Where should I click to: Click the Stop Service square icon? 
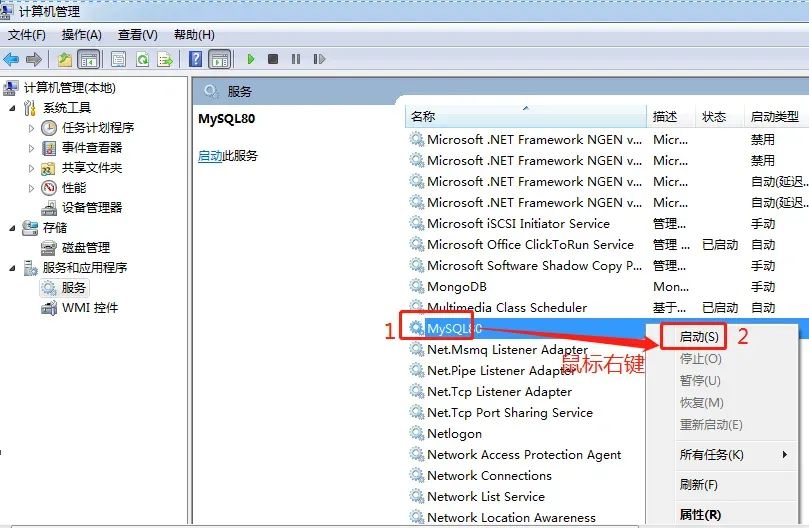[x=273, y=59]
